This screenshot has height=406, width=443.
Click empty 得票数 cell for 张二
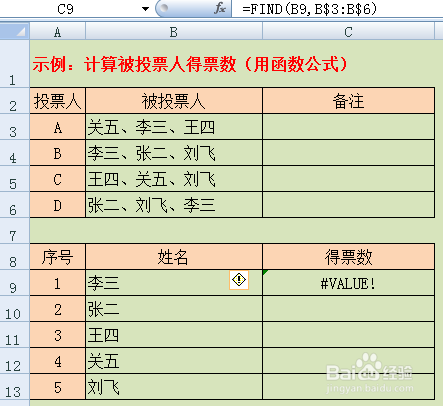[348, 309]
